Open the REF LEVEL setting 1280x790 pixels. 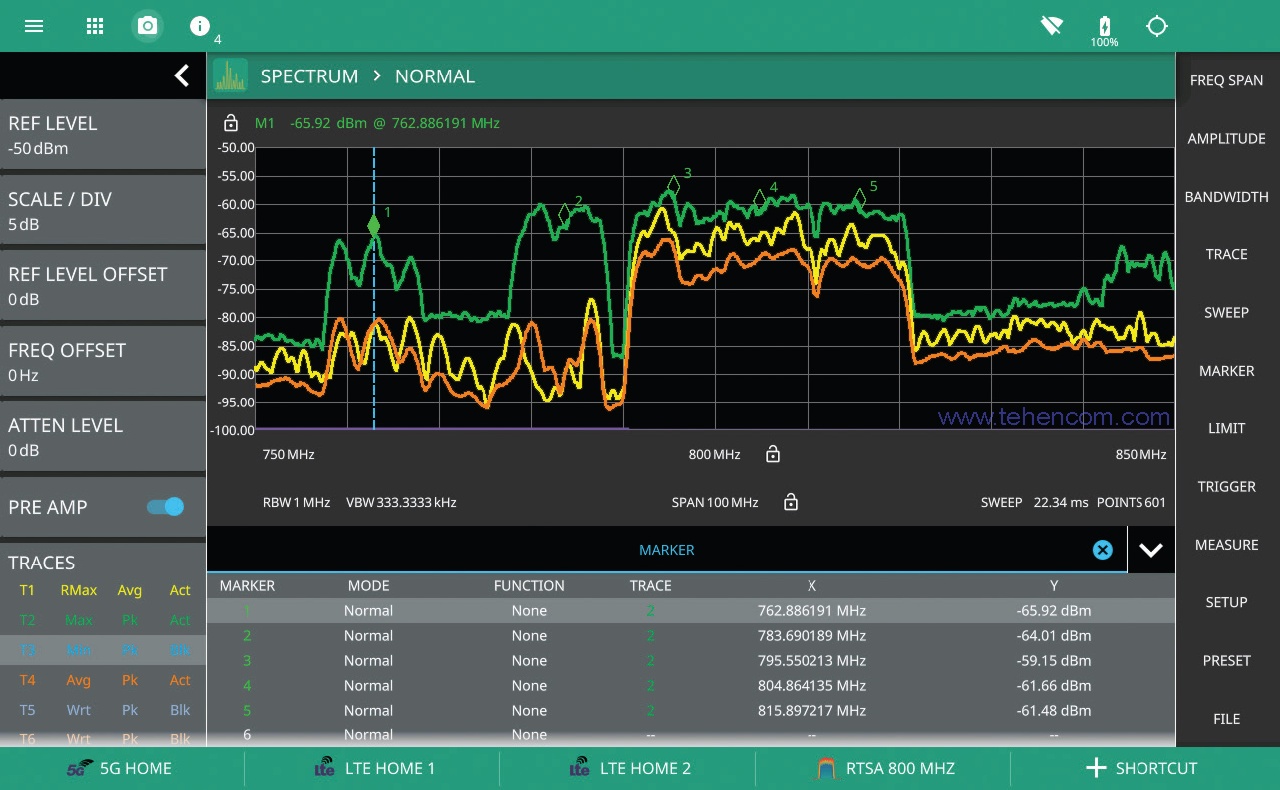(103, 135)
